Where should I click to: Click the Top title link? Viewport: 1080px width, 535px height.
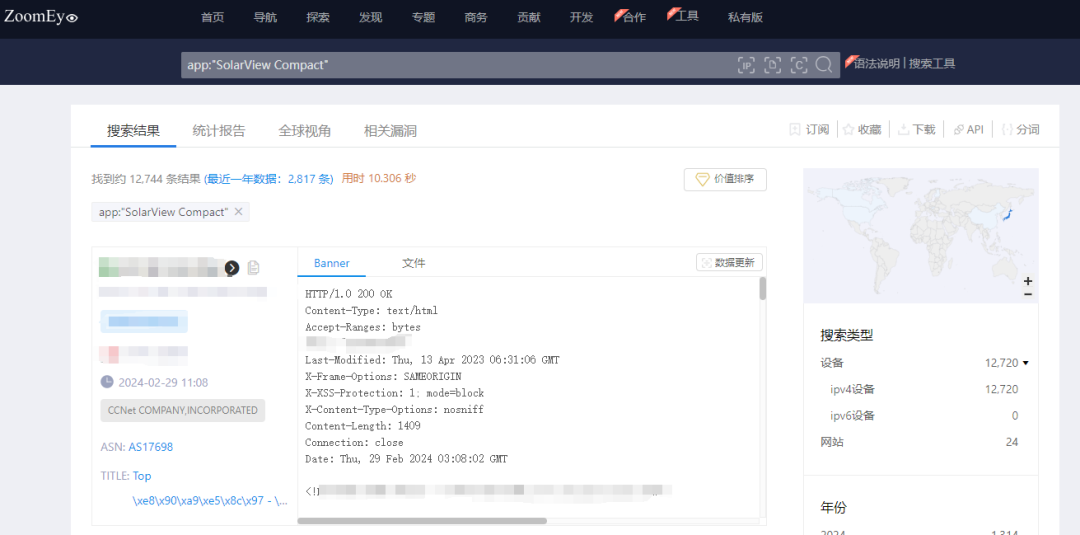[x=142, y=476]
